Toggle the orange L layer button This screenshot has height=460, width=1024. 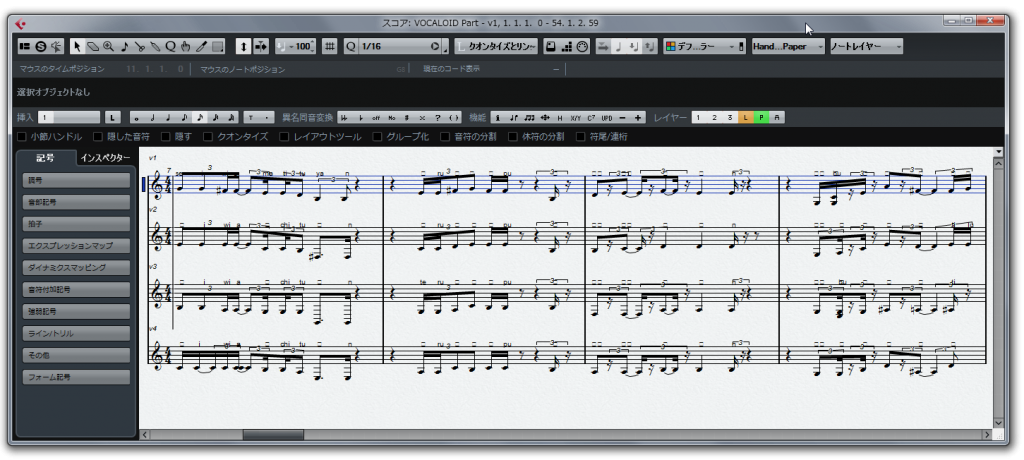point(745,118)
